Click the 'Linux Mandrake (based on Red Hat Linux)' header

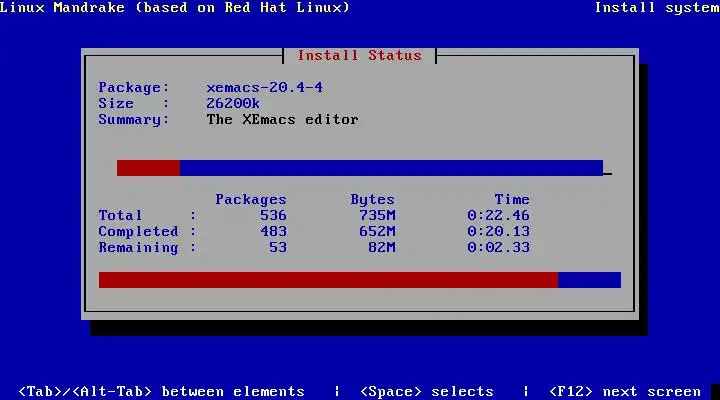175,7
